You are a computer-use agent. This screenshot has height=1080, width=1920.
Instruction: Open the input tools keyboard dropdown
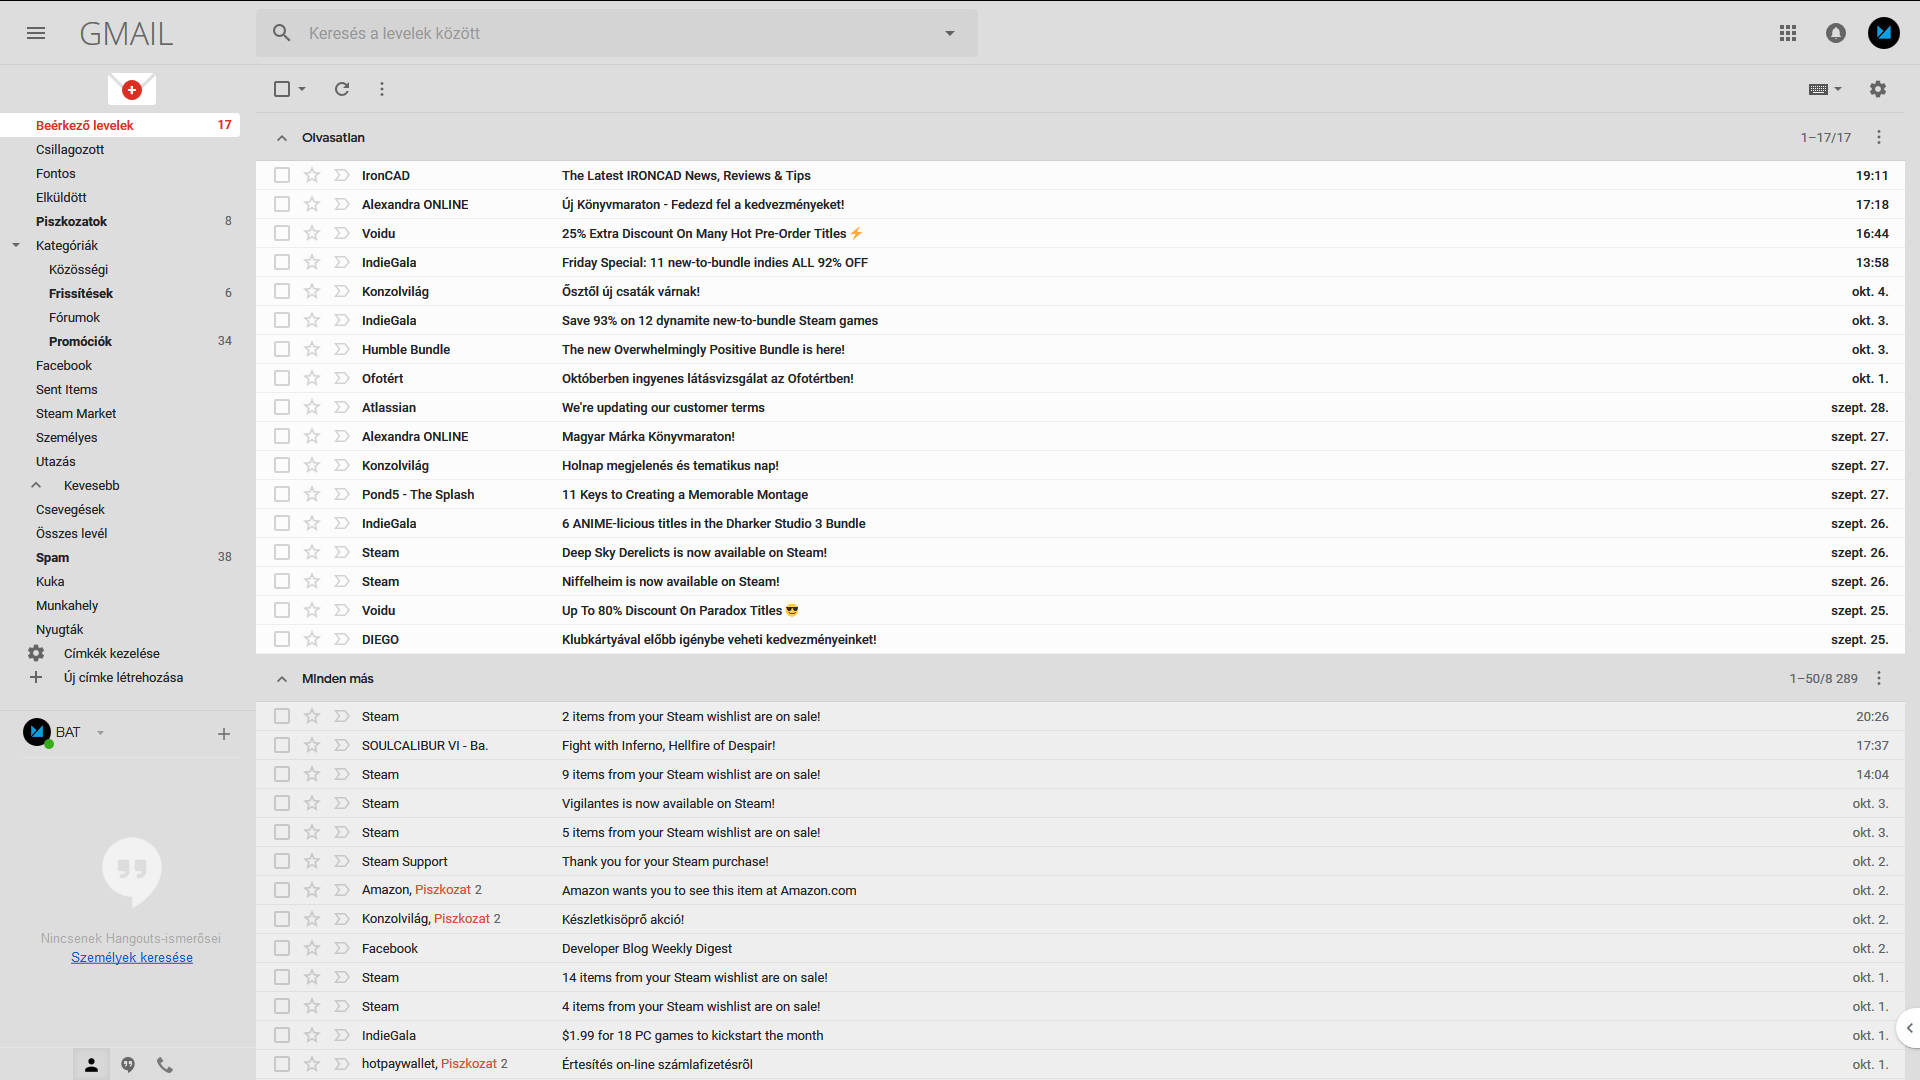click(x=1825, y=89)
